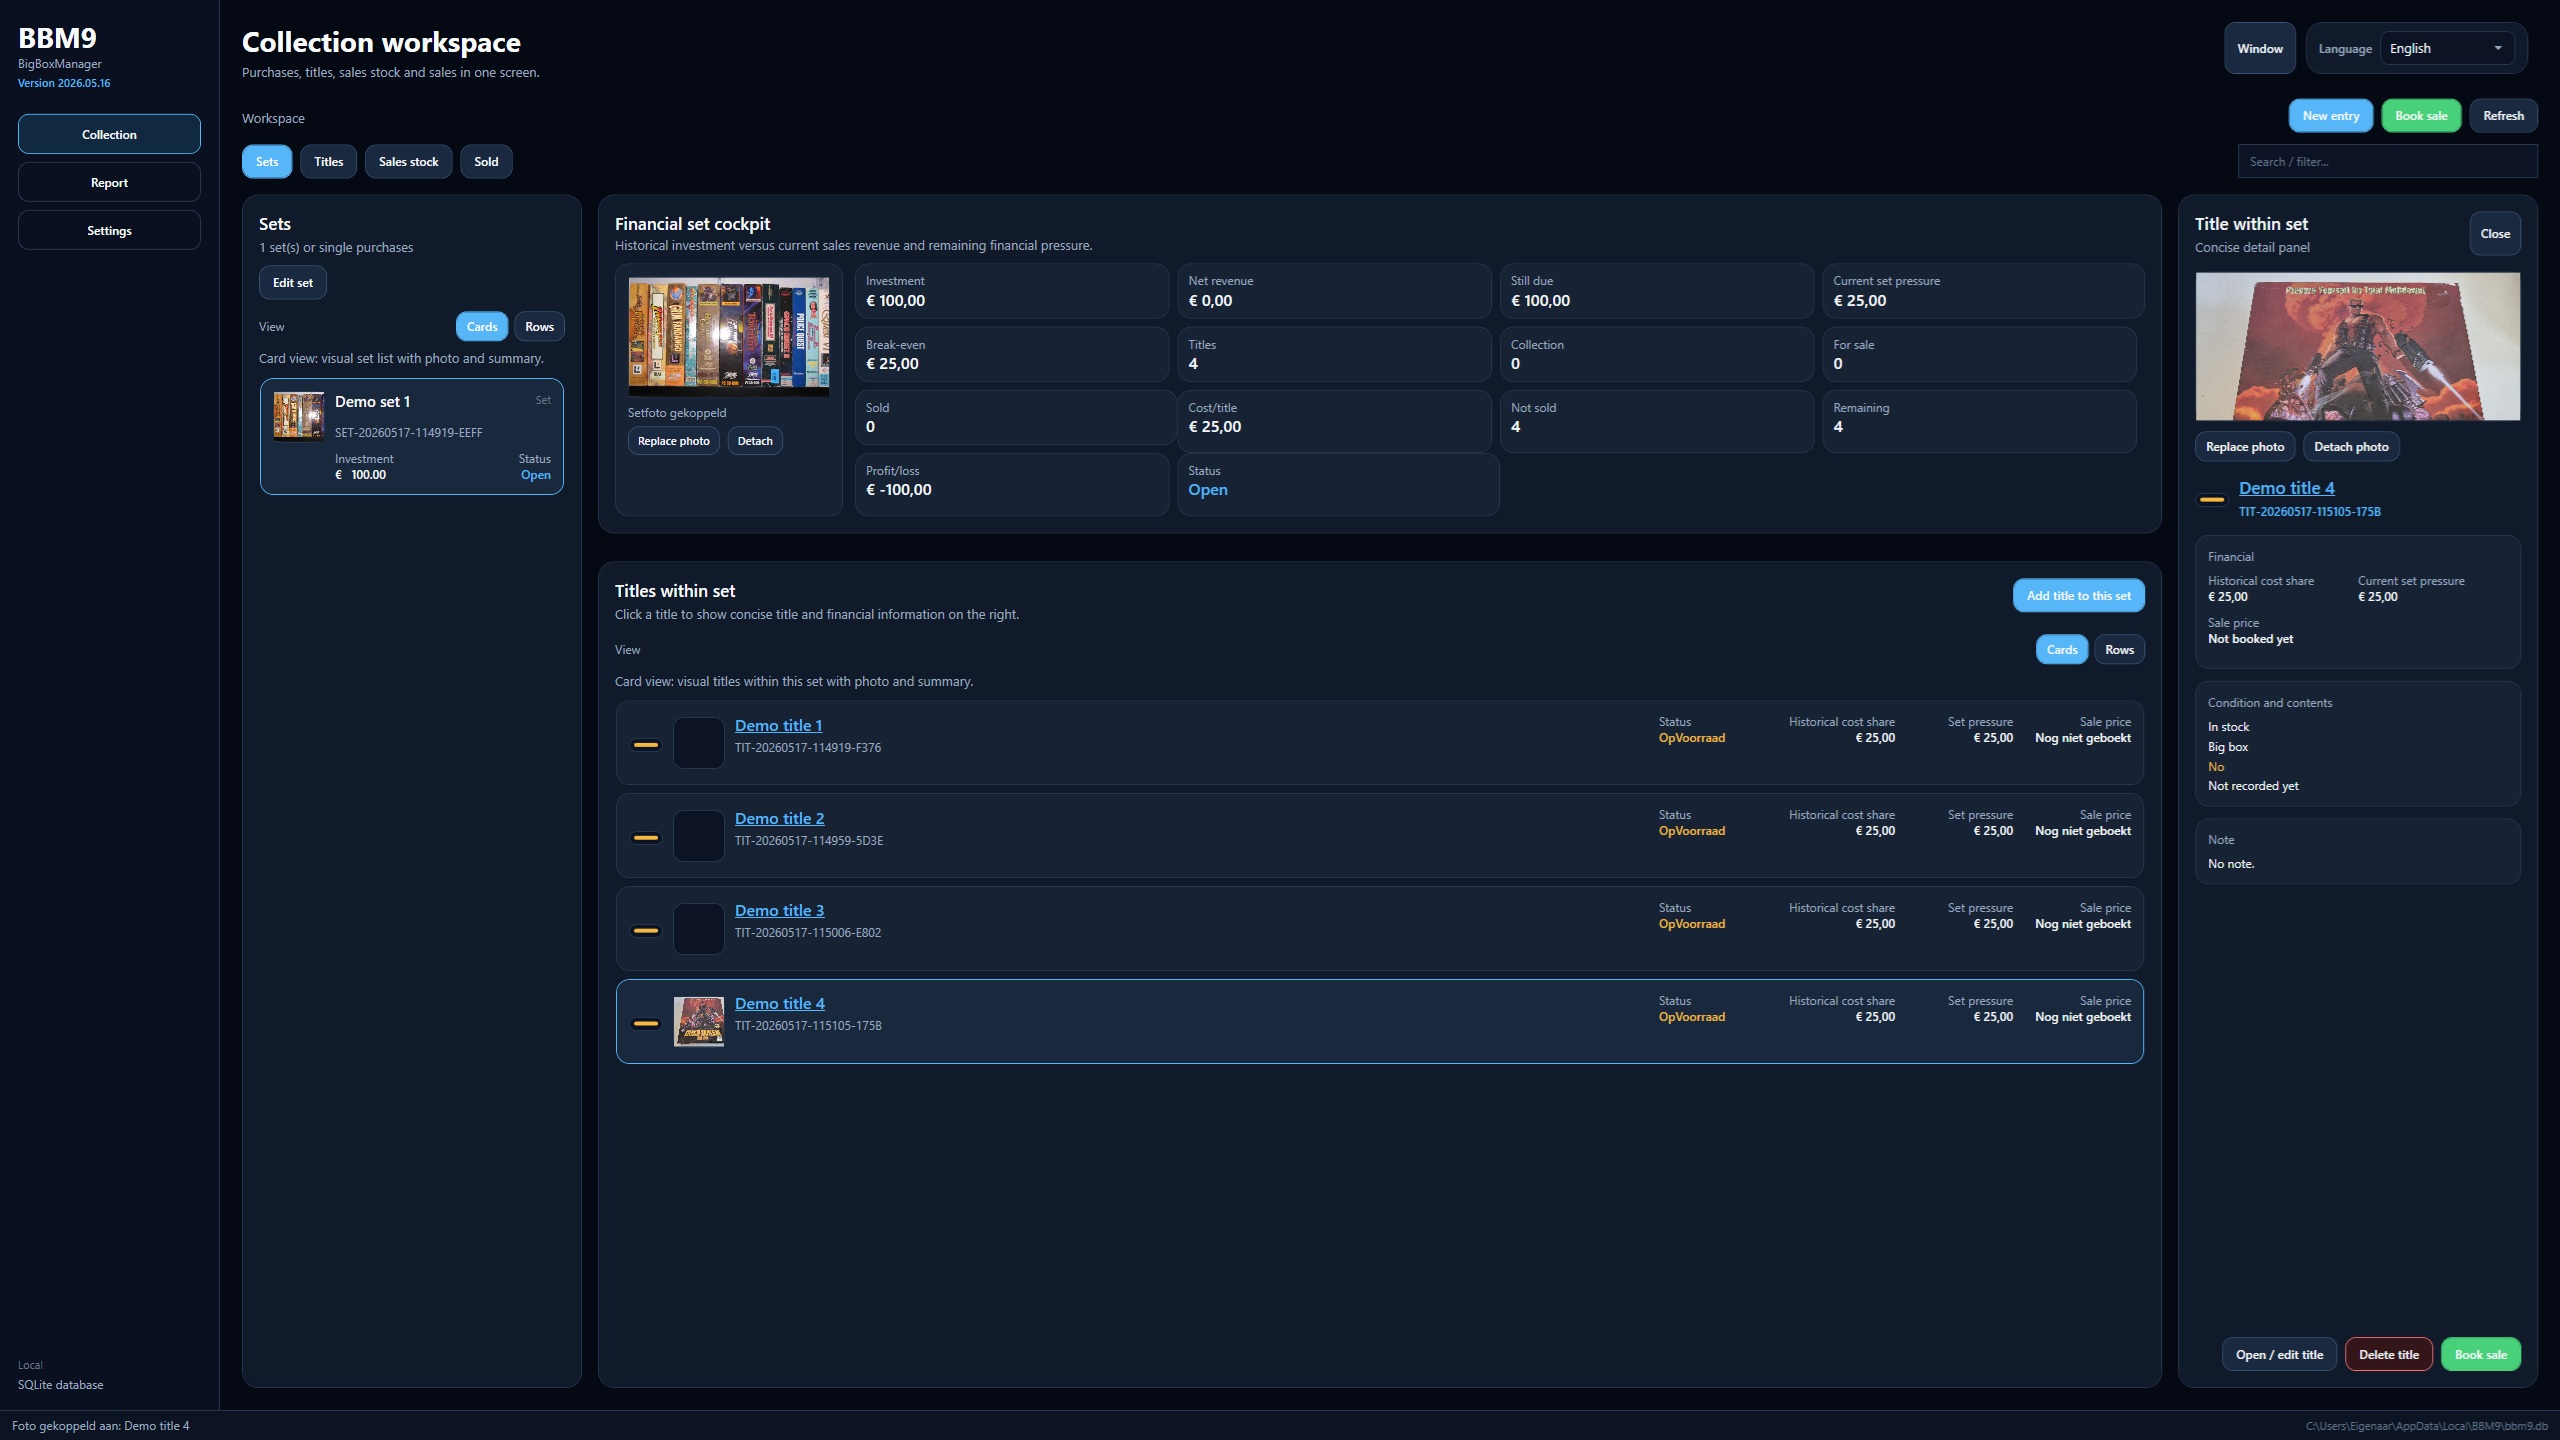Open Demo title 4 link in list
The image size is (2560, 1440).
coord(779,1004)
